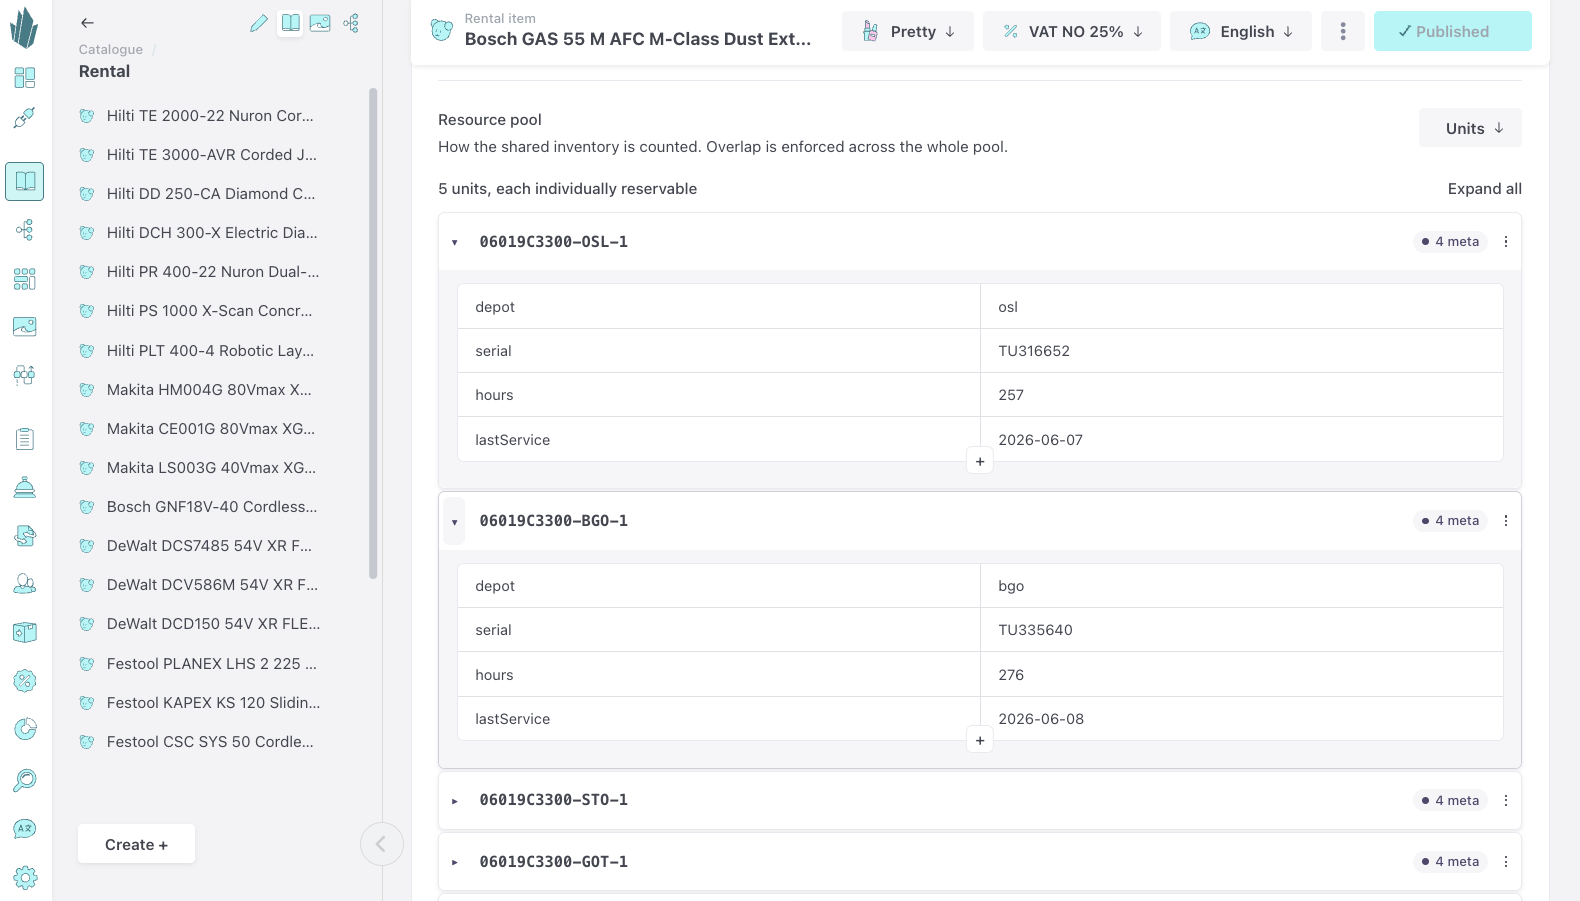Open the English language dropdown
The height and width of the screenshot is (901, 1580).
1242,32
